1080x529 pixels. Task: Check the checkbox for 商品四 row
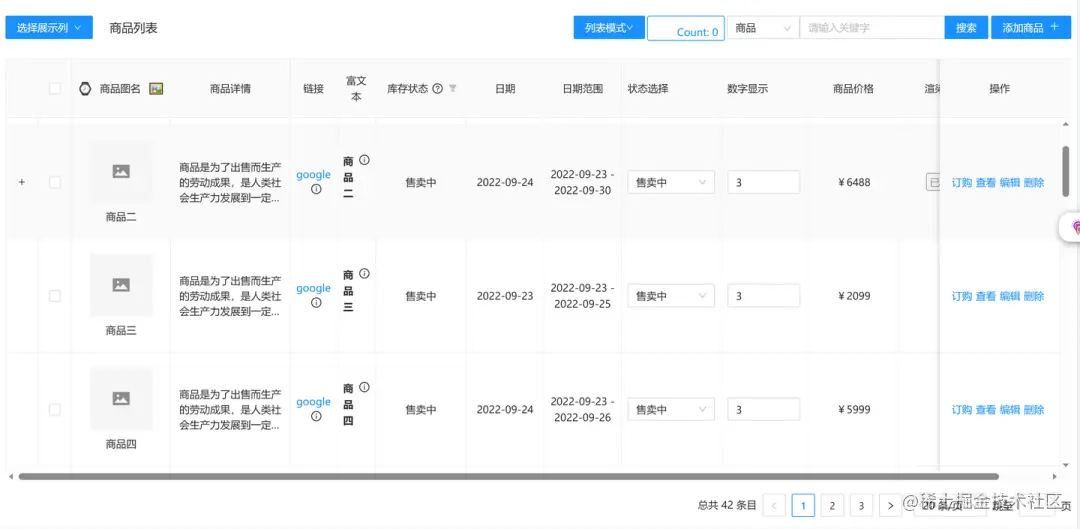click(x=55, y=410)
